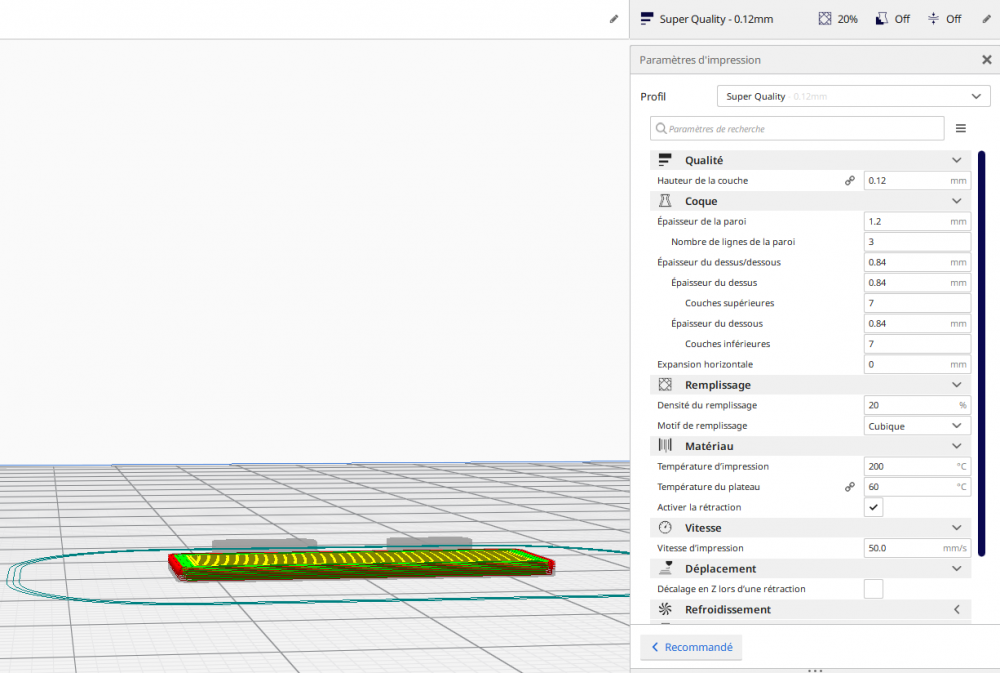Screen dimensions: 1000x673
Task: Edit Nombre de lignes de la paroi value
Action: coord(917,242)
